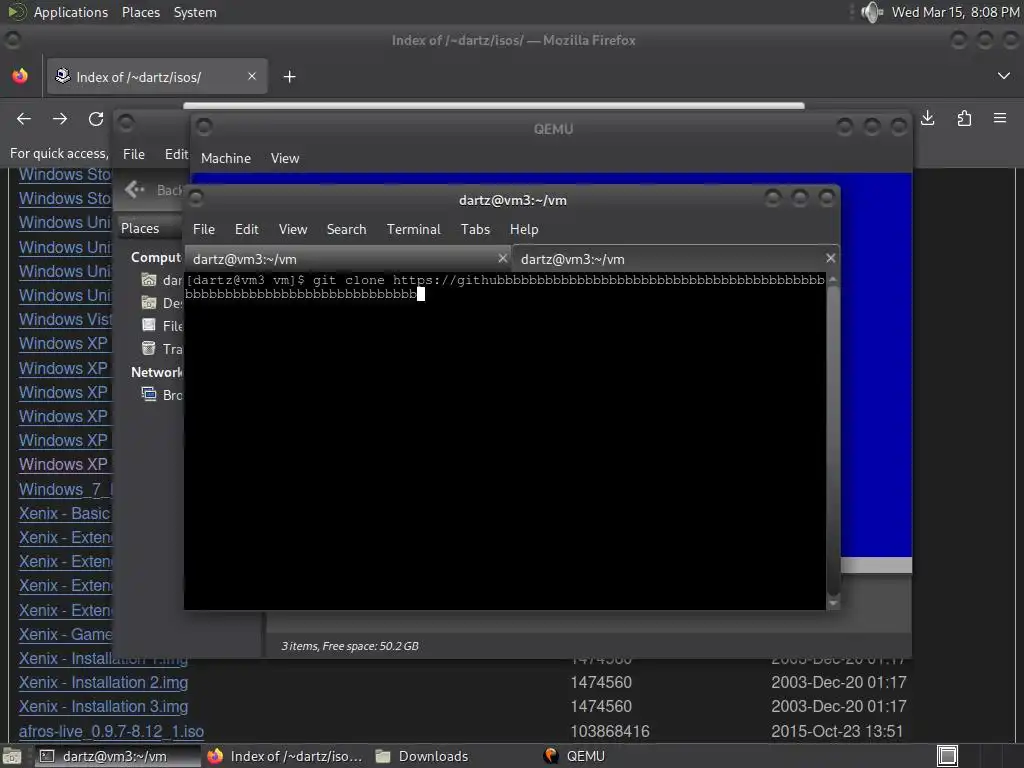Open the Applications menu in top panel

point(71,12)
